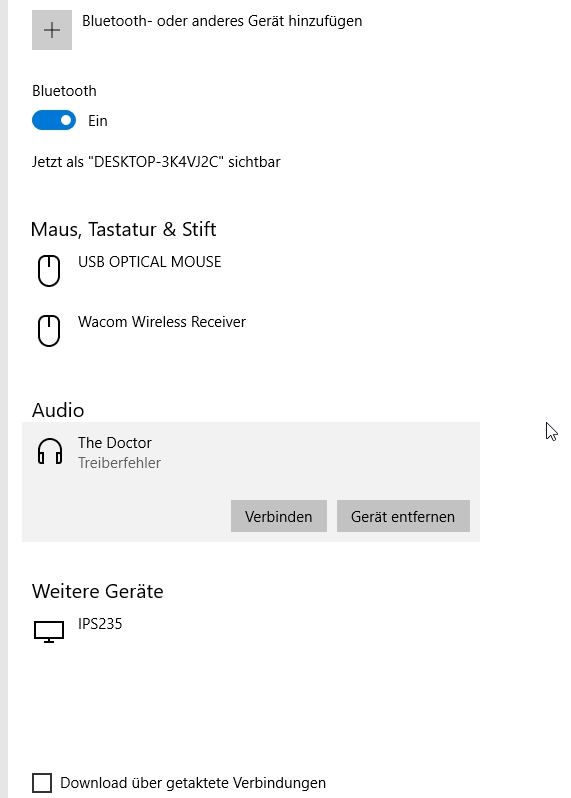Enable Download über getaktete Verbindungen checkbox
Image resolution: width=571 pixels, height=798 pixels.
point(42,783)
